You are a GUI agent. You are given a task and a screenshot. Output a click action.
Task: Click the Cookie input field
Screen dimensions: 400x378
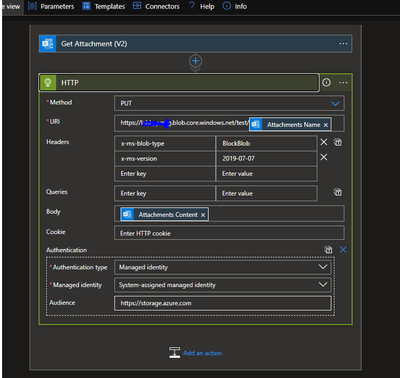[x=229, y=233]
